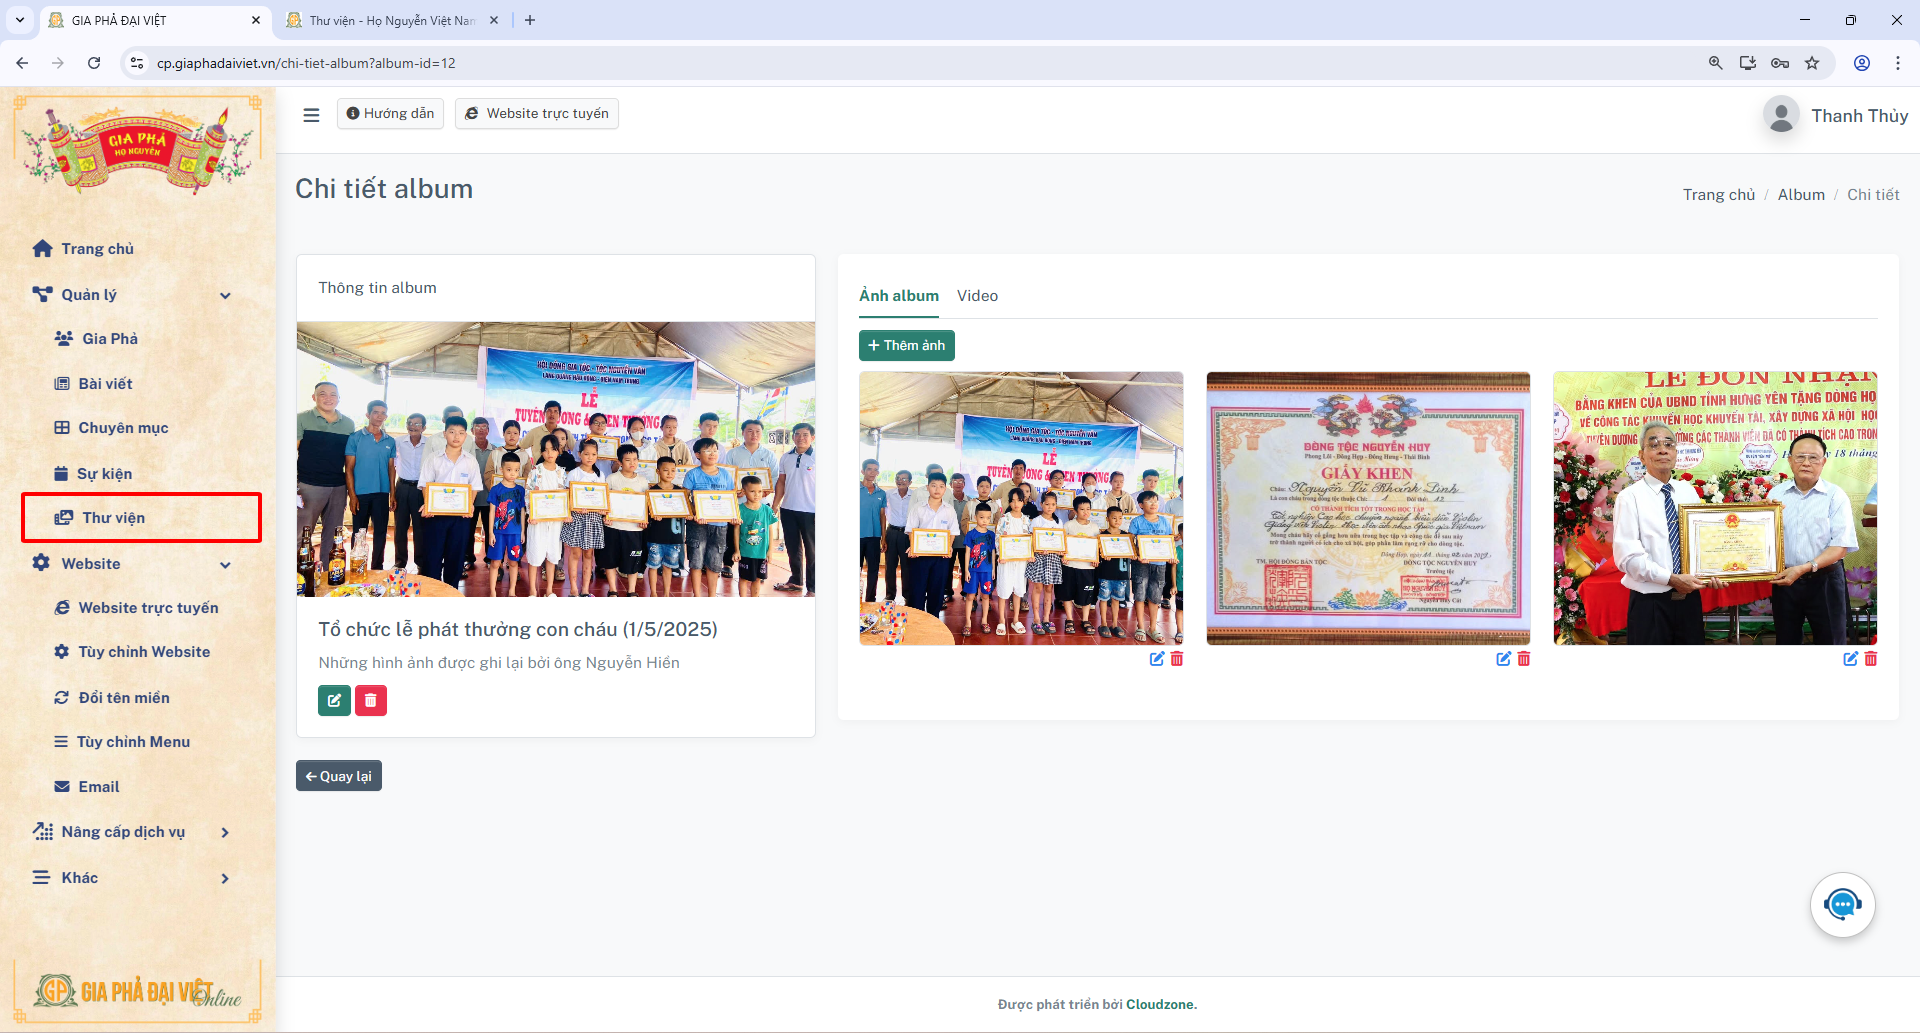Open the large album cover image

point(556,458)
